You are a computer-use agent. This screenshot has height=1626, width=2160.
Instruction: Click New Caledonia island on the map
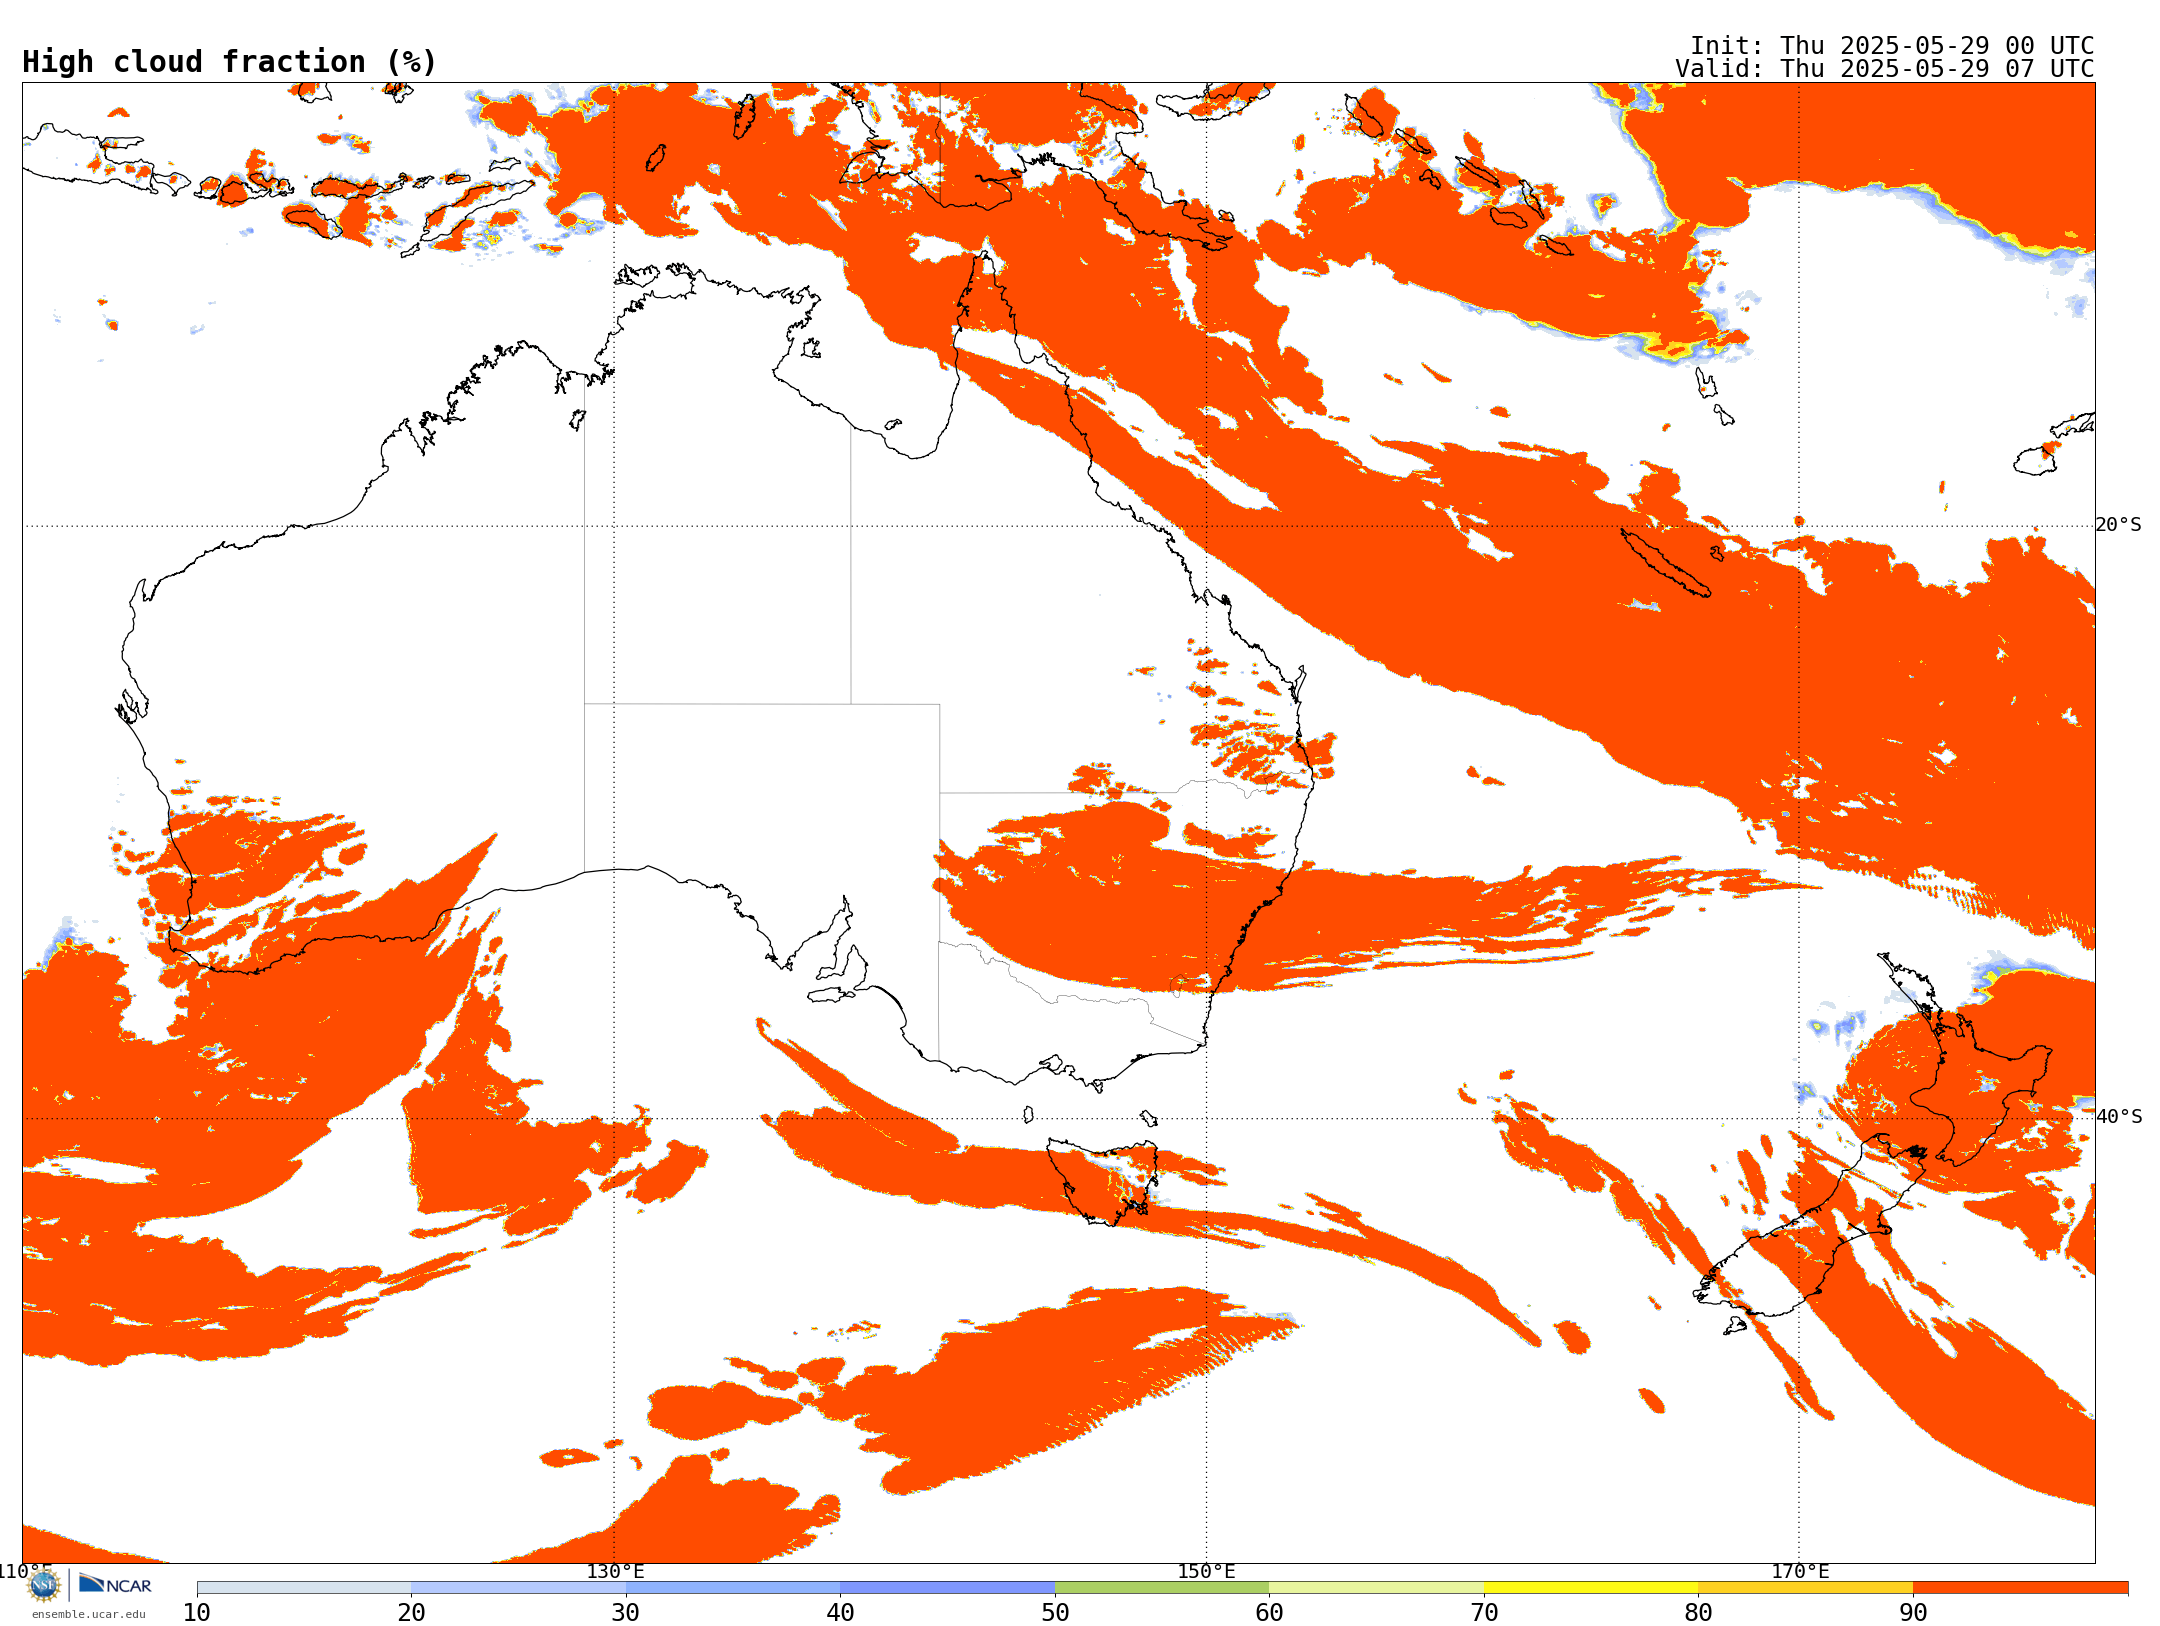[x=1665, y=563]
